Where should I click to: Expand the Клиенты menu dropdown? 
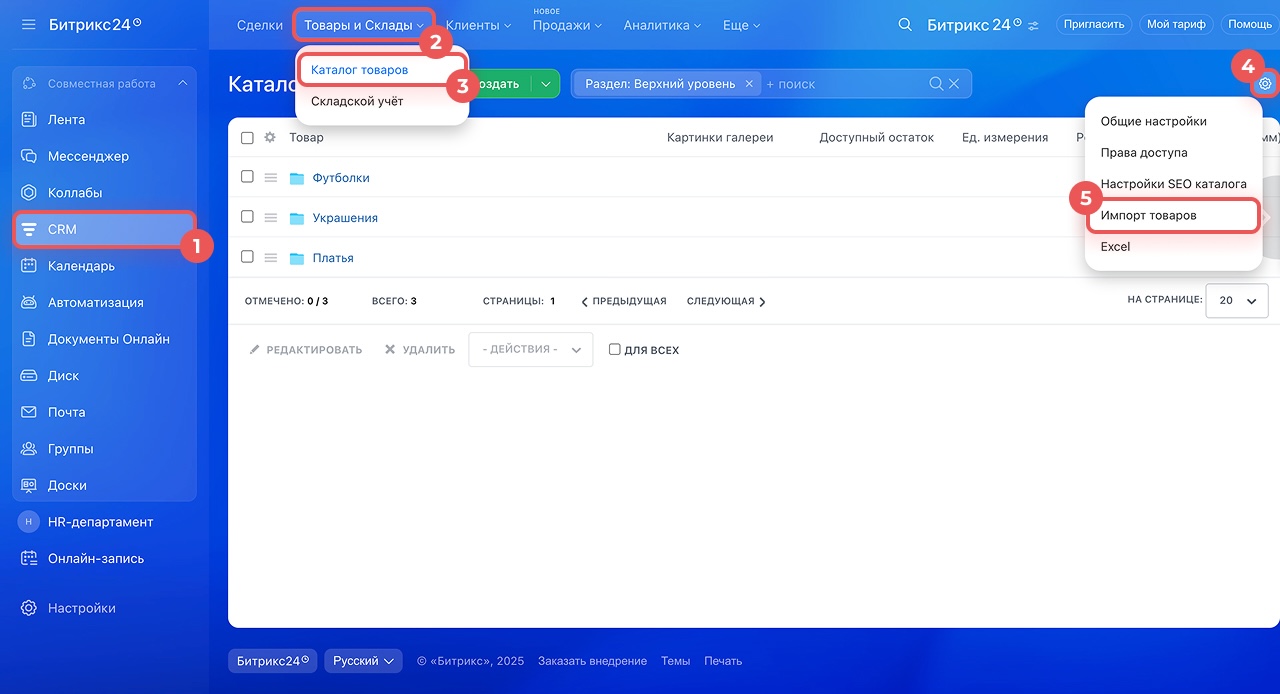[478, 25]
